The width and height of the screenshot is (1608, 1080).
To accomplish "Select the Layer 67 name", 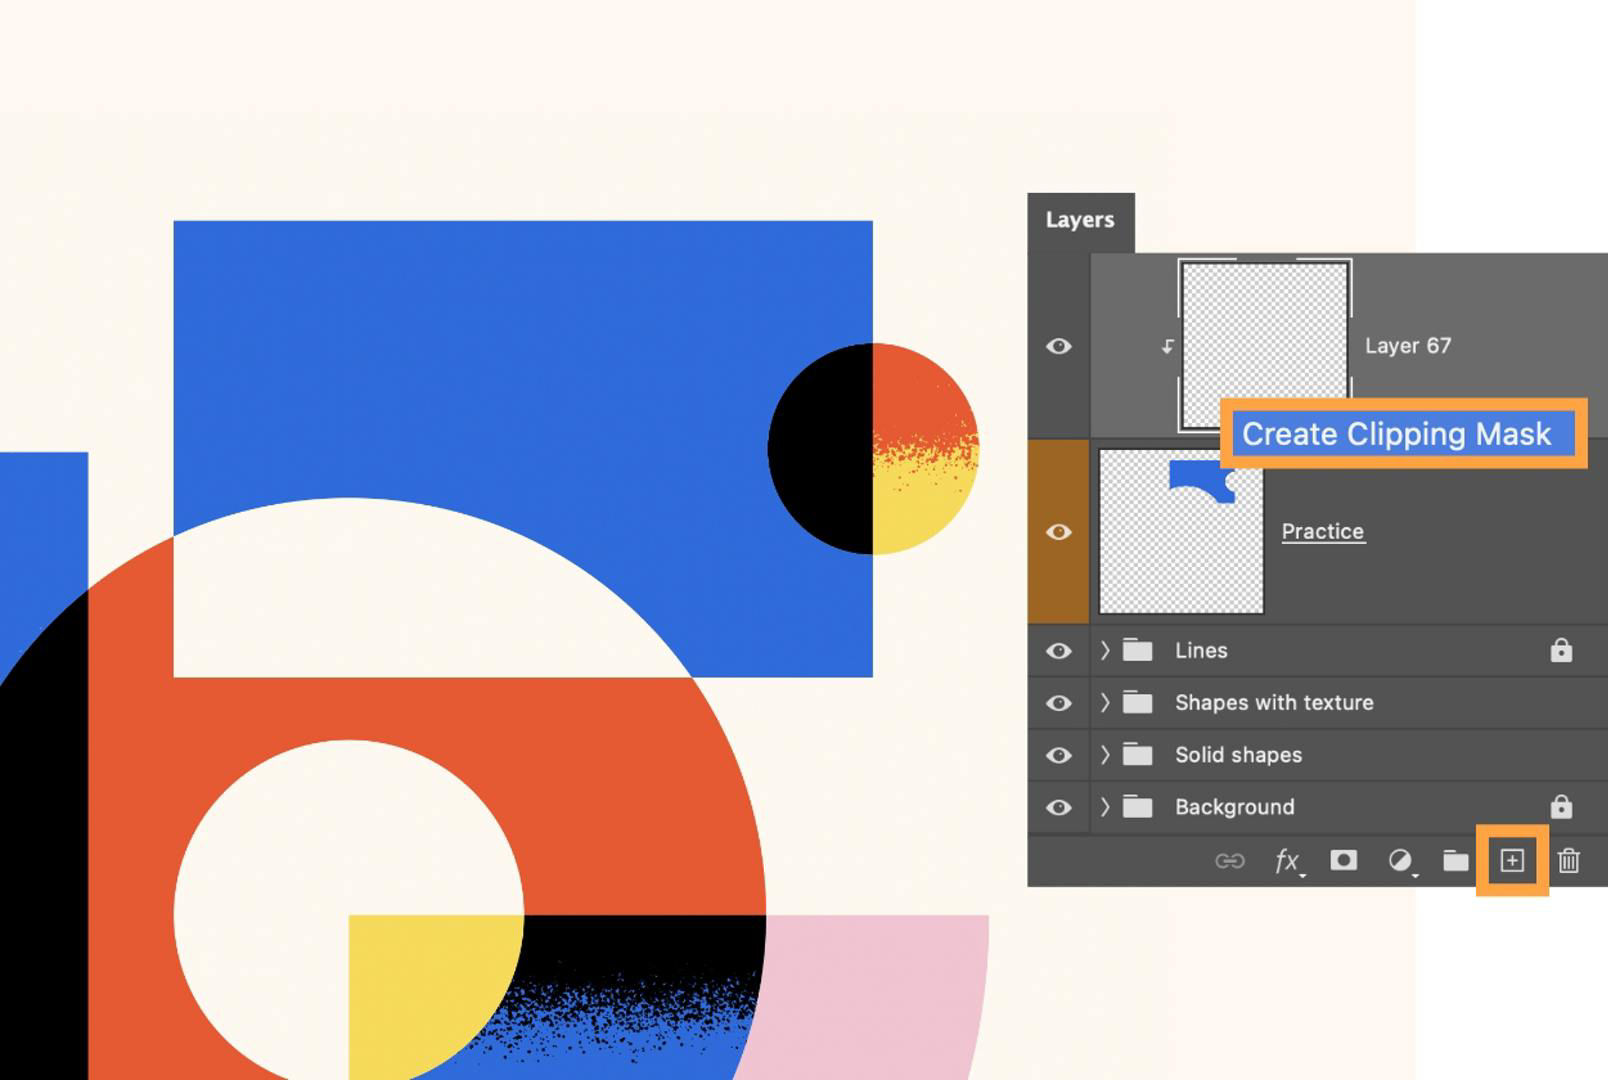I will click(1408, 346).
